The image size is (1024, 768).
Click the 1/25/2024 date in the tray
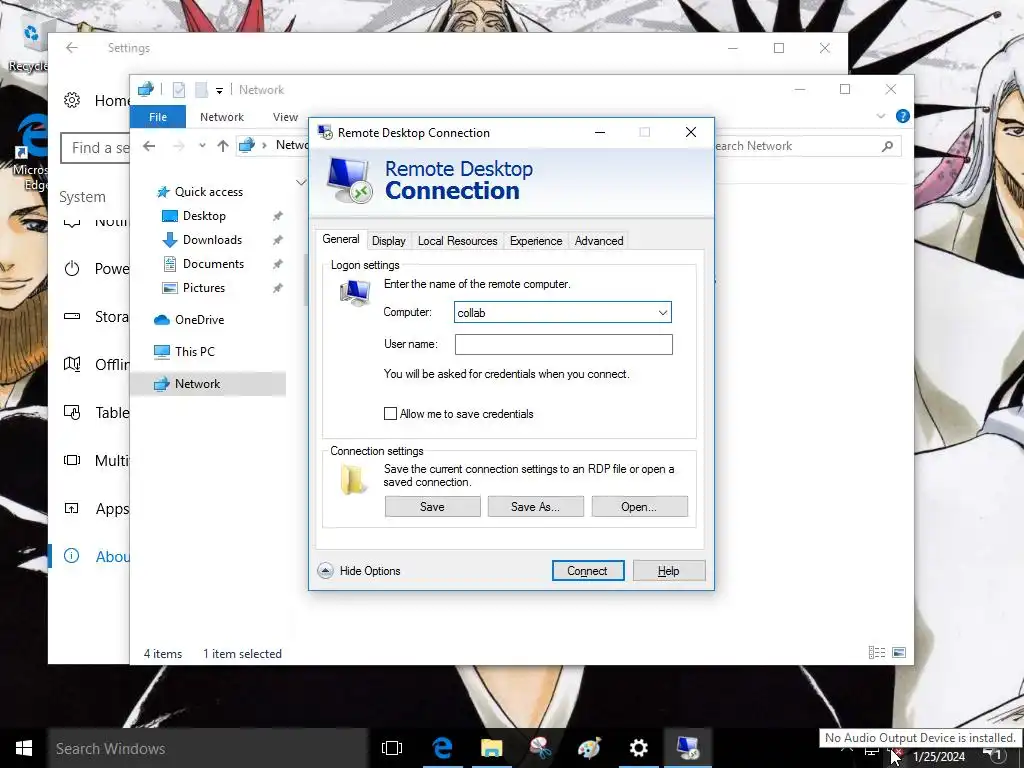tap(939, 757)
